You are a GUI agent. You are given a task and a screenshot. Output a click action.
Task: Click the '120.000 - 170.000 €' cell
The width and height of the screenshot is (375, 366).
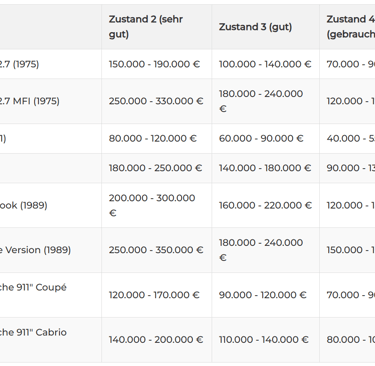pos(156,295)
